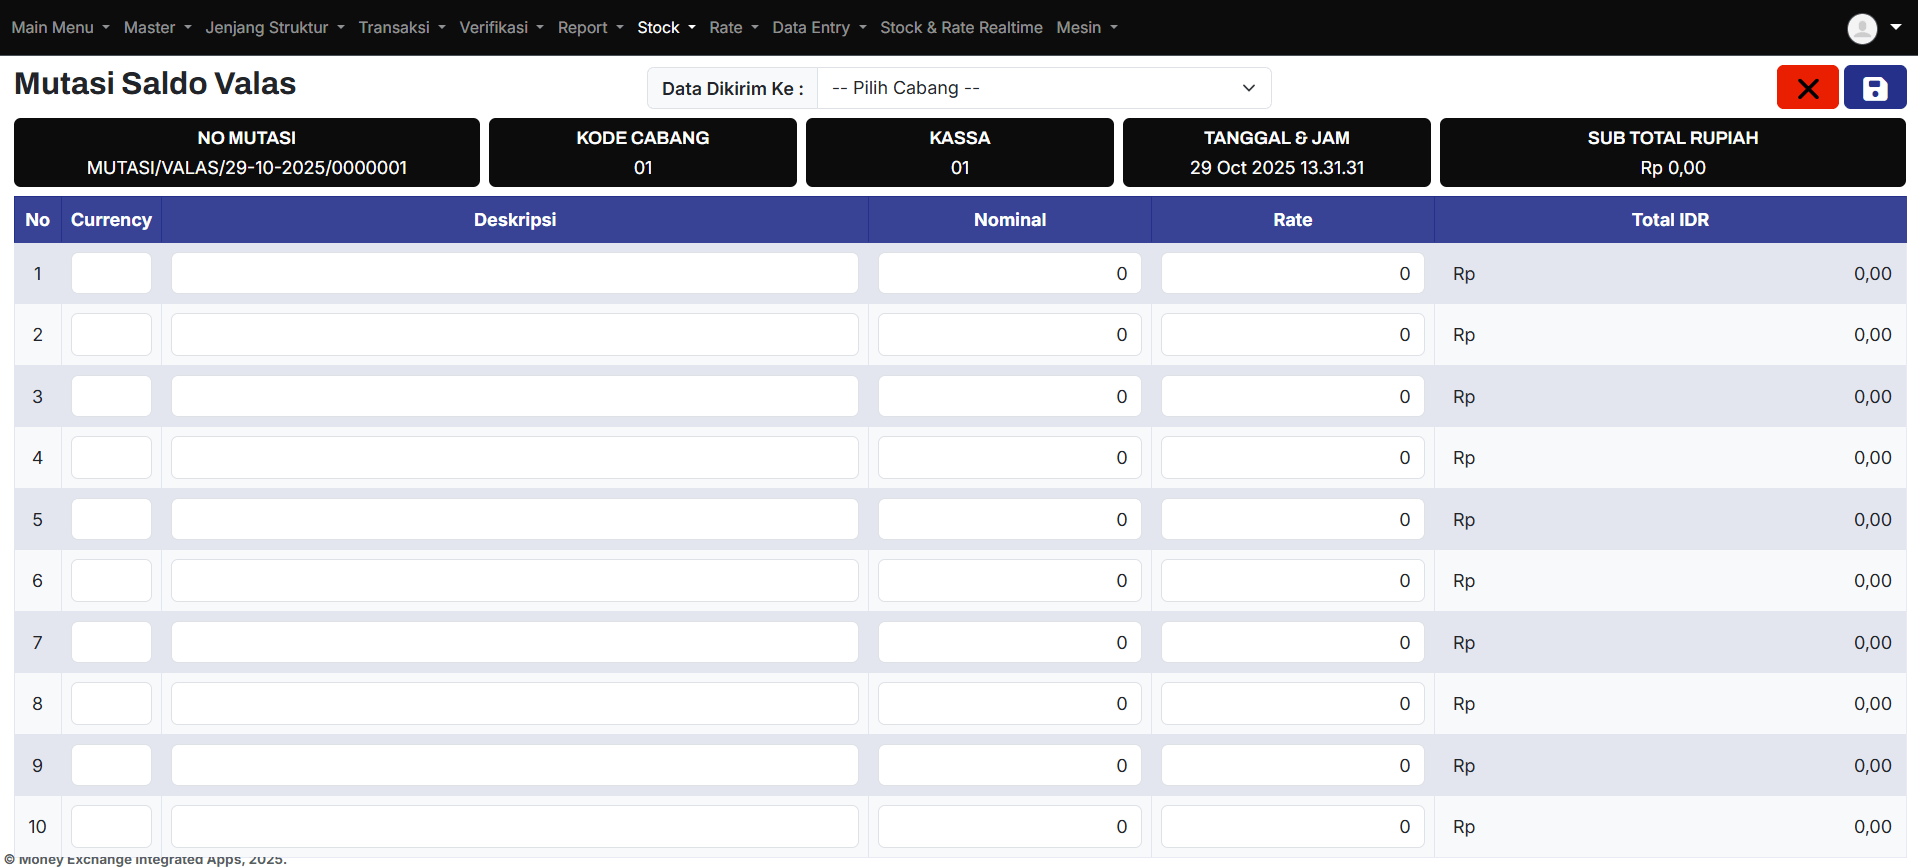Open the Jenjang Struktur menu
The image size is (1918, 868).
[274, 28]
